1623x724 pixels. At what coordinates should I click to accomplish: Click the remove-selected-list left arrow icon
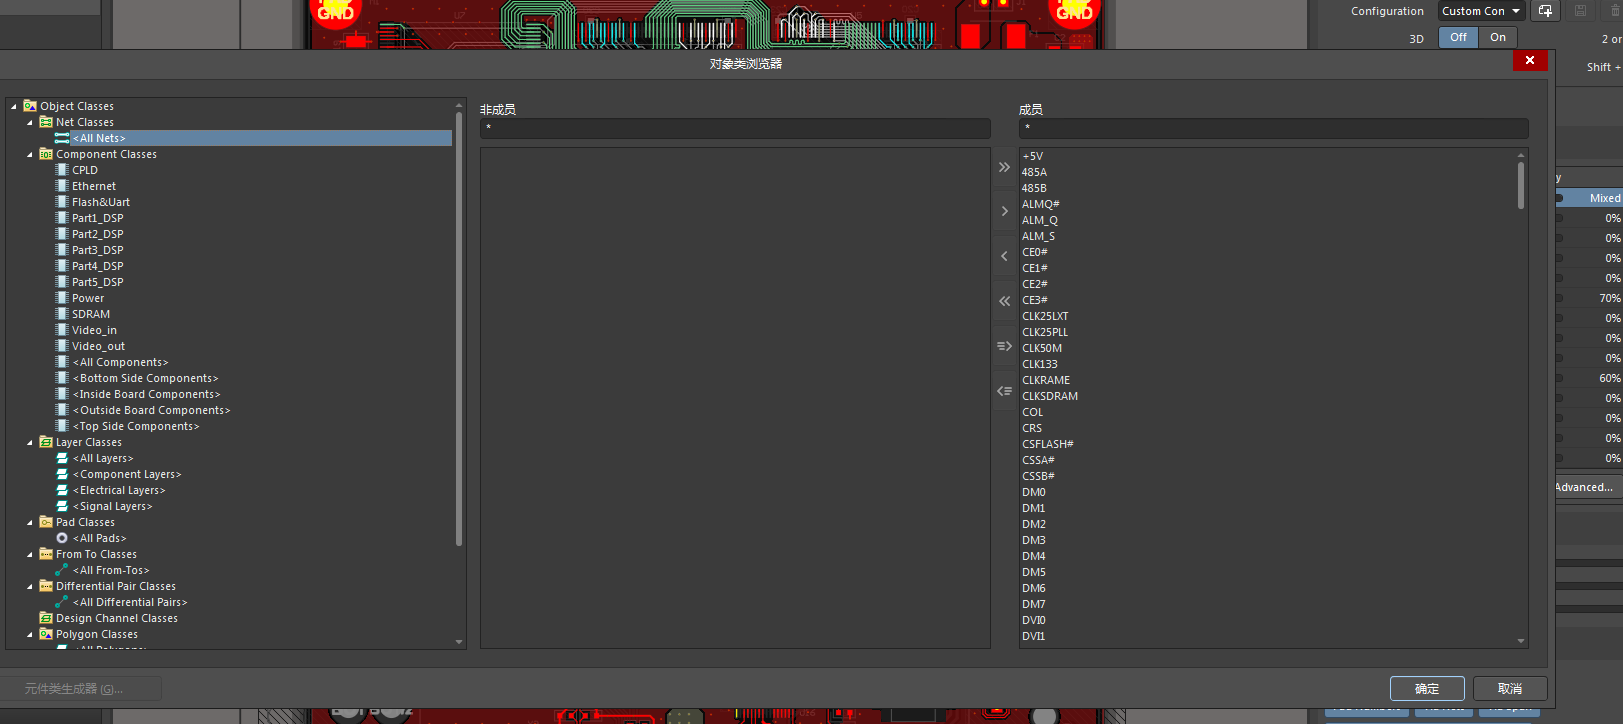(1004, 391)
